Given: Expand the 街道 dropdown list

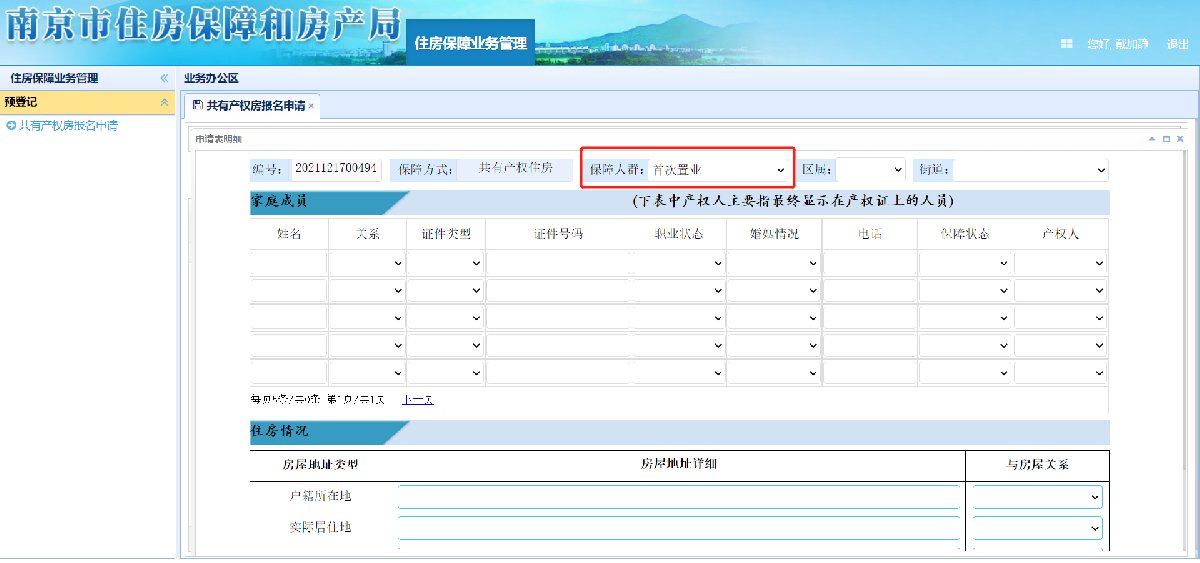Looking at the screenshot, I should 1031,170.
